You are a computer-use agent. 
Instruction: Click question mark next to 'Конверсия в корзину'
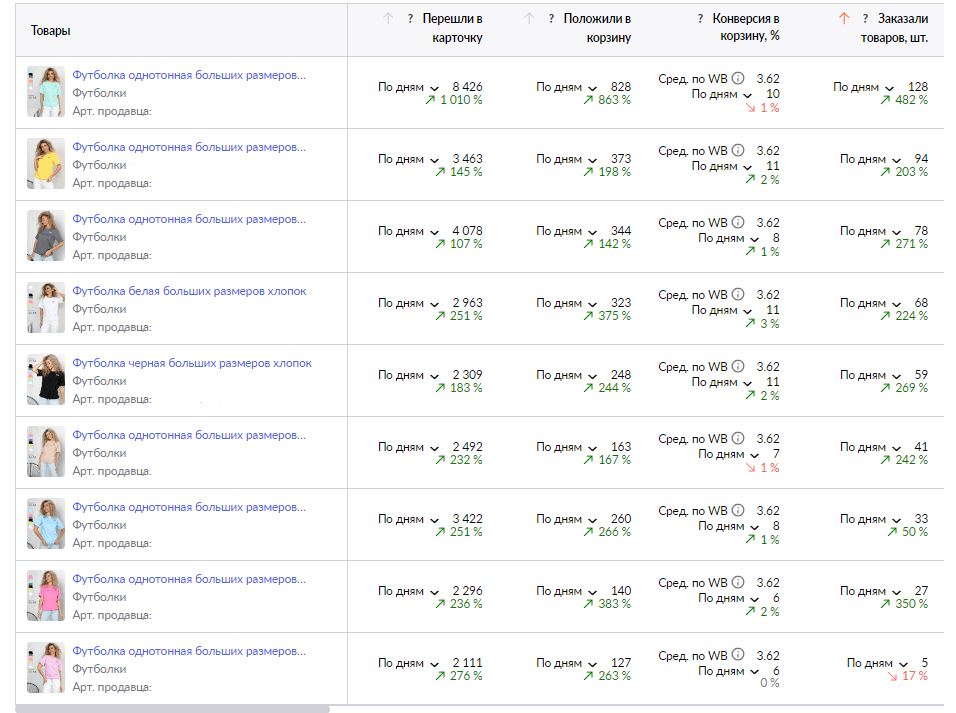coord(700,19)
